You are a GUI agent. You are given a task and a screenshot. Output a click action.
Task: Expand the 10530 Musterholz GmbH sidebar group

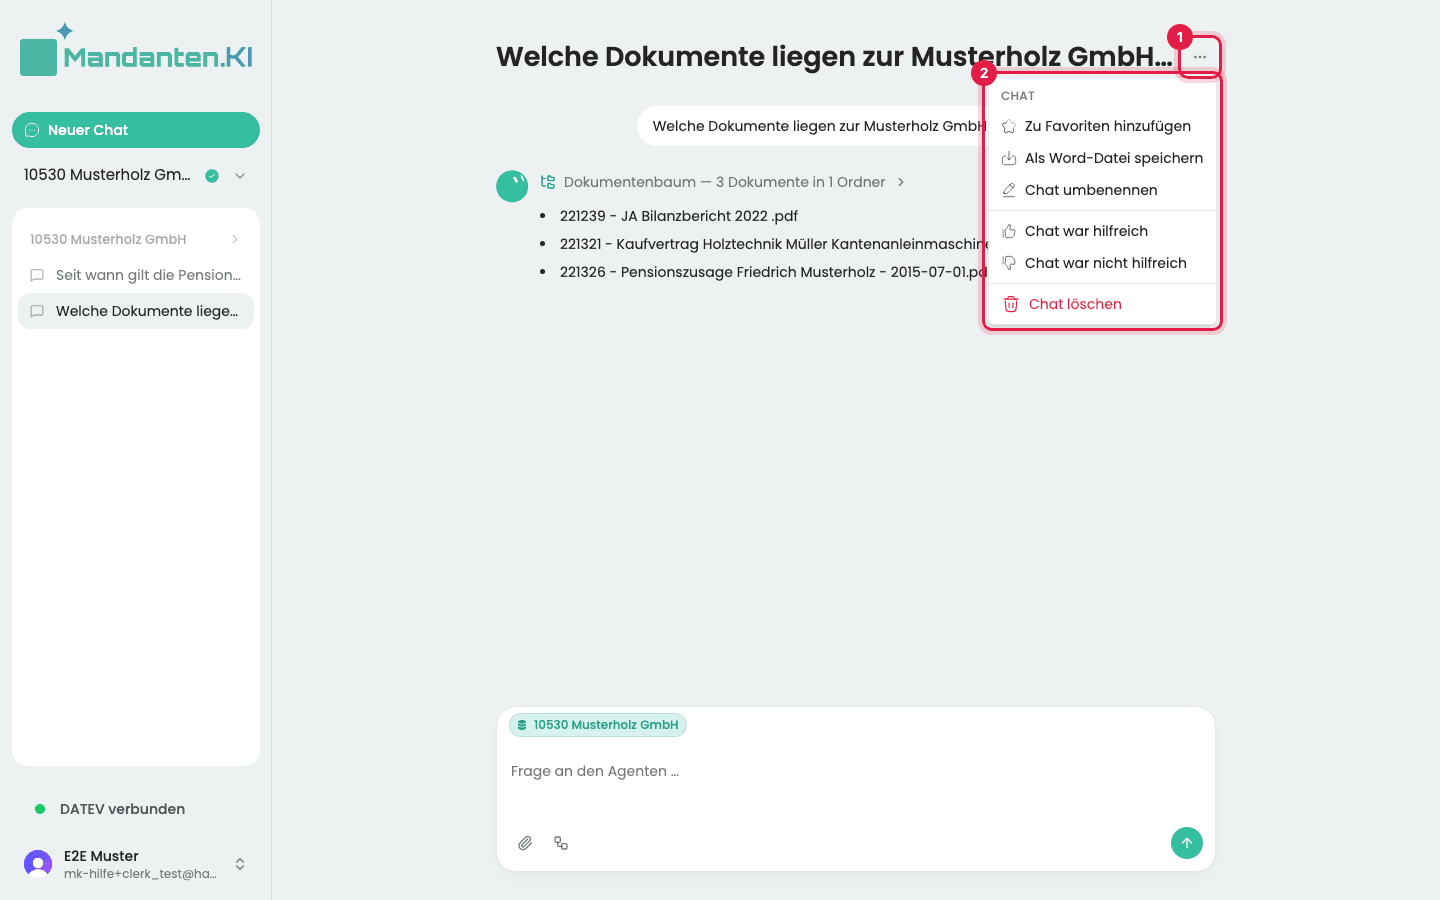(x=235, y=239)
